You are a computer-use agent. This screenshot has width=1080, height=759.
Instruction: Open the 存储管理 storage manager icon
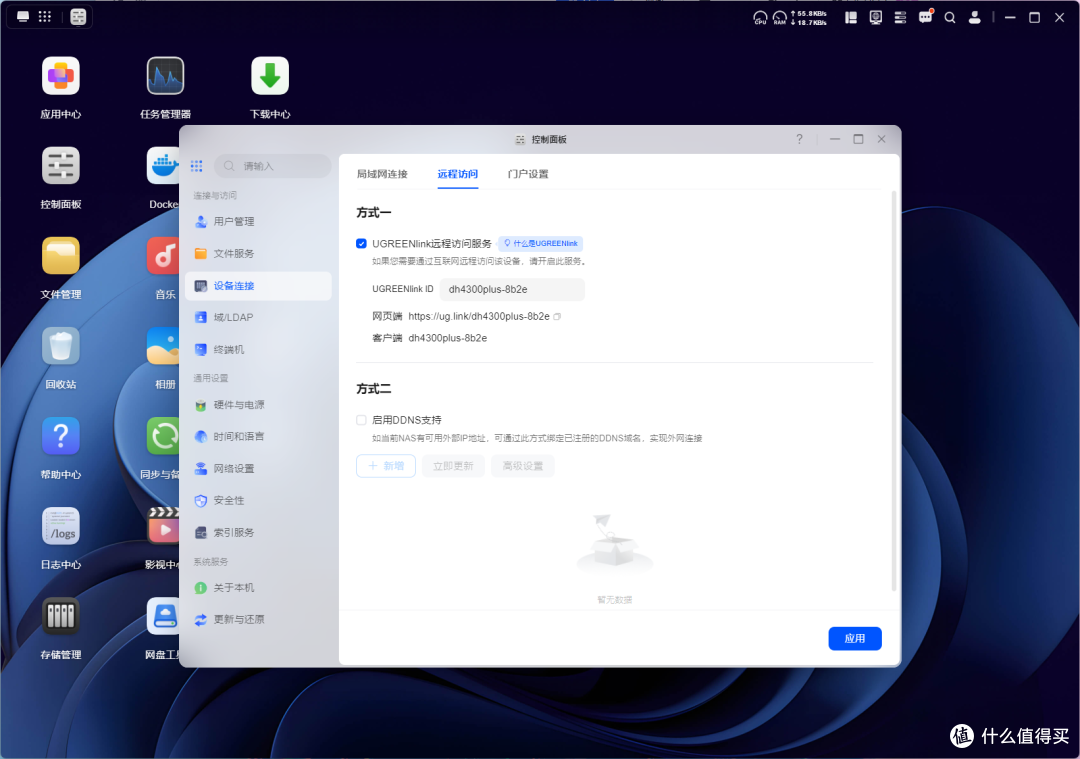pos(61,617)
